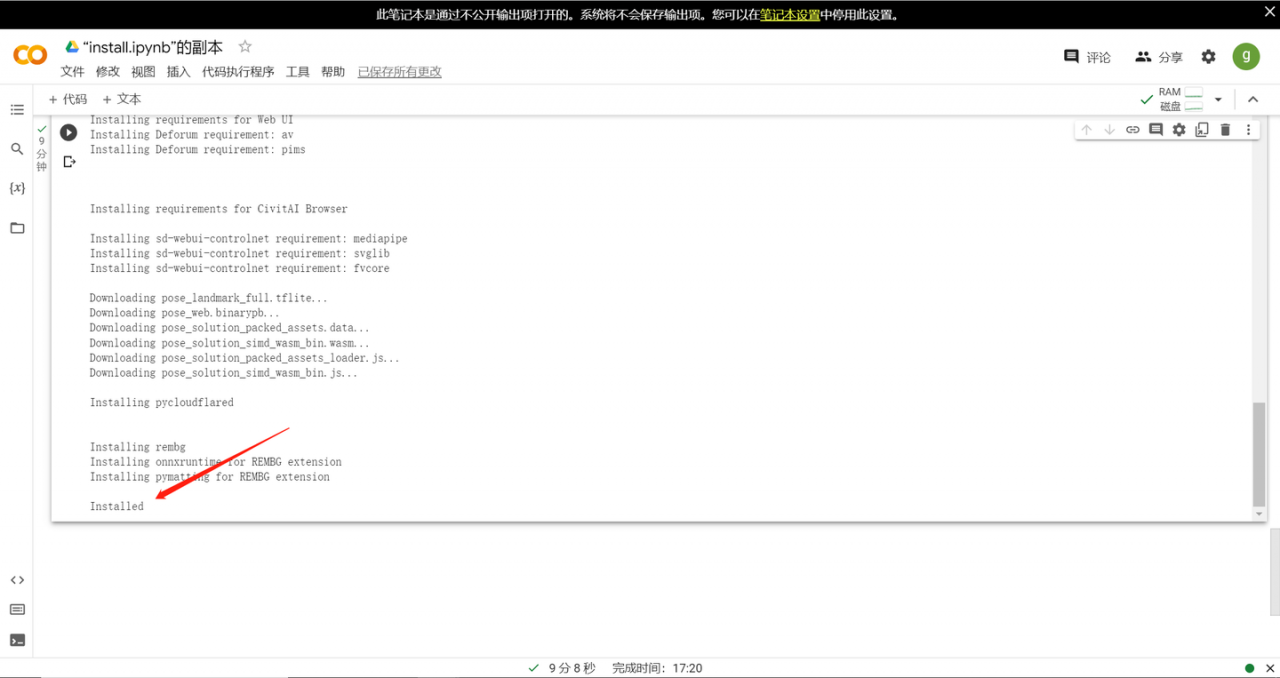Click the controlnet "requirement: svglib" line
Screen dimensions: 1280x678
point(240,254)
